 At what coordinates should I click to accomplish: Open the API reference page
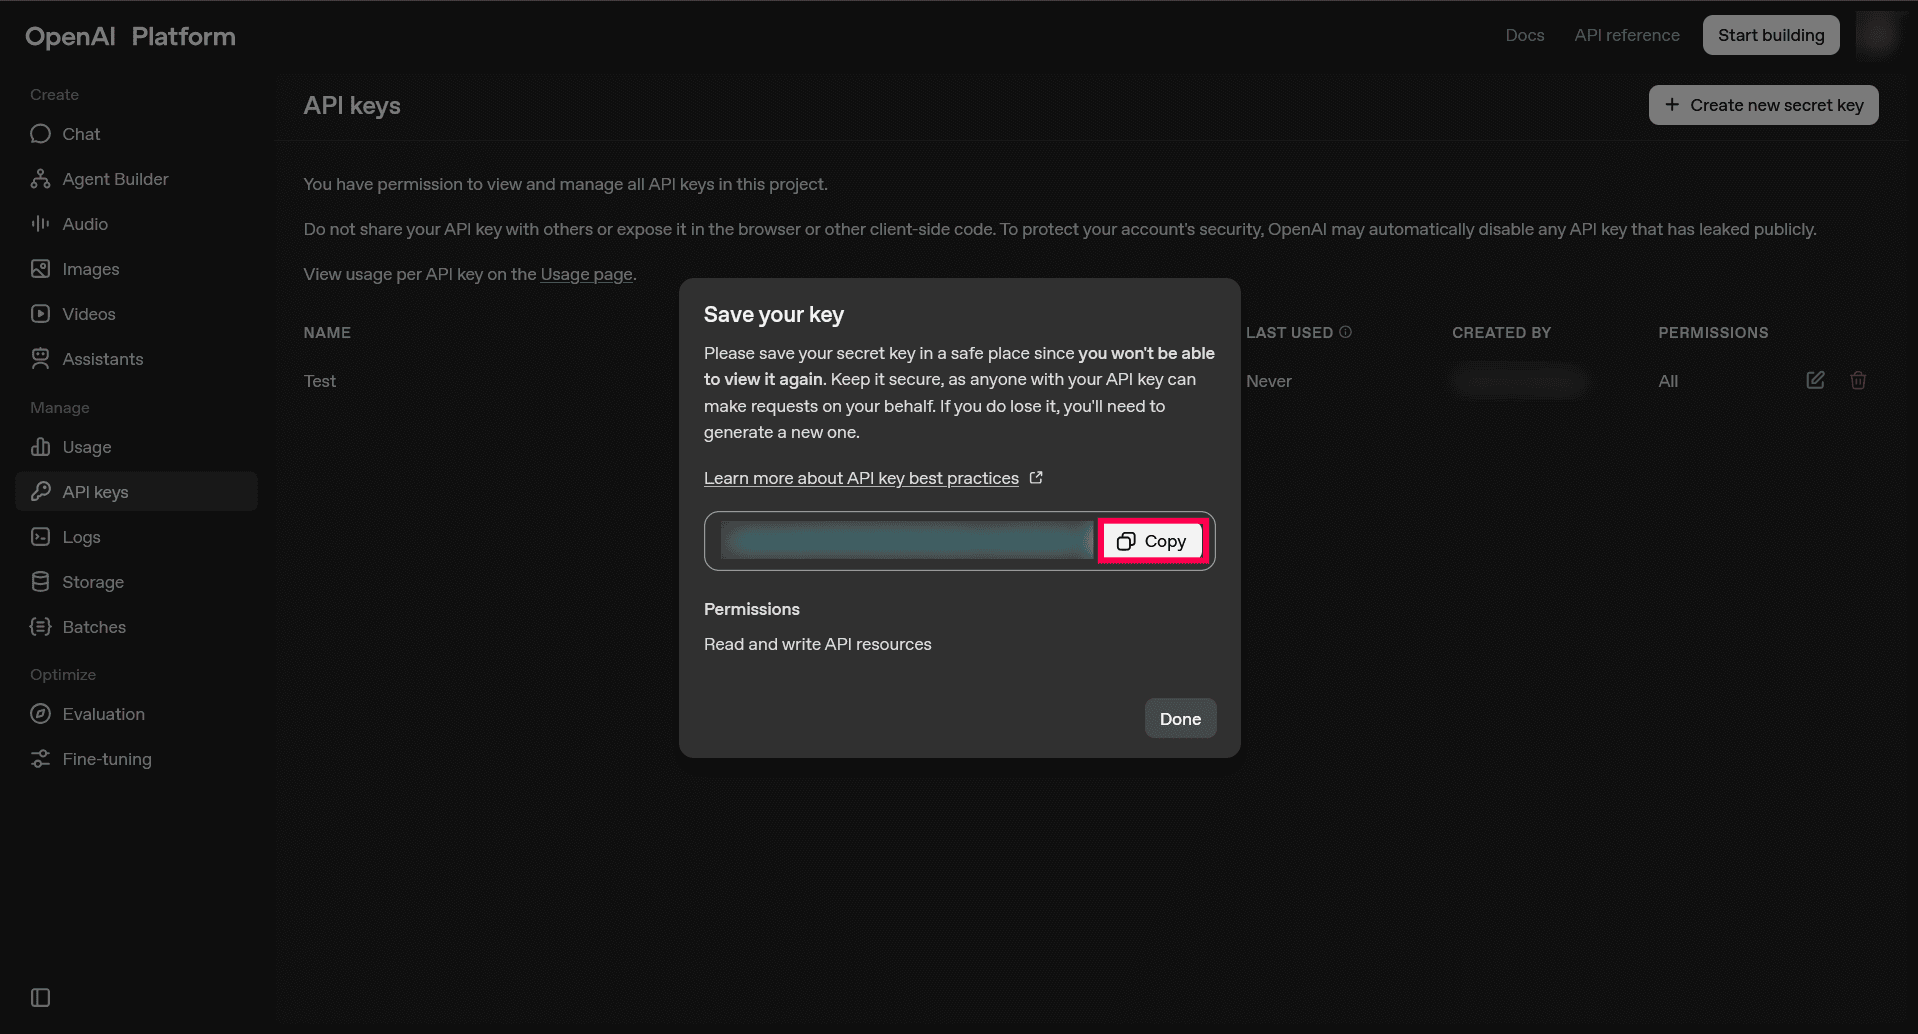pyautogui.click(x=1626, y=35)
